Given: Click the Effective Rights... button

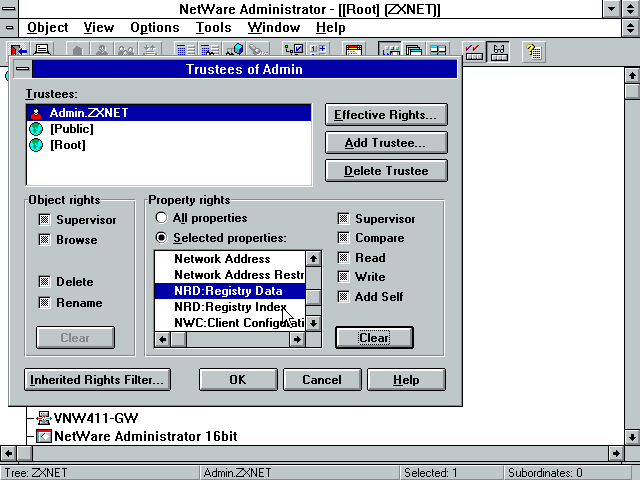Looking at the screenshot, I should point(386,115).
